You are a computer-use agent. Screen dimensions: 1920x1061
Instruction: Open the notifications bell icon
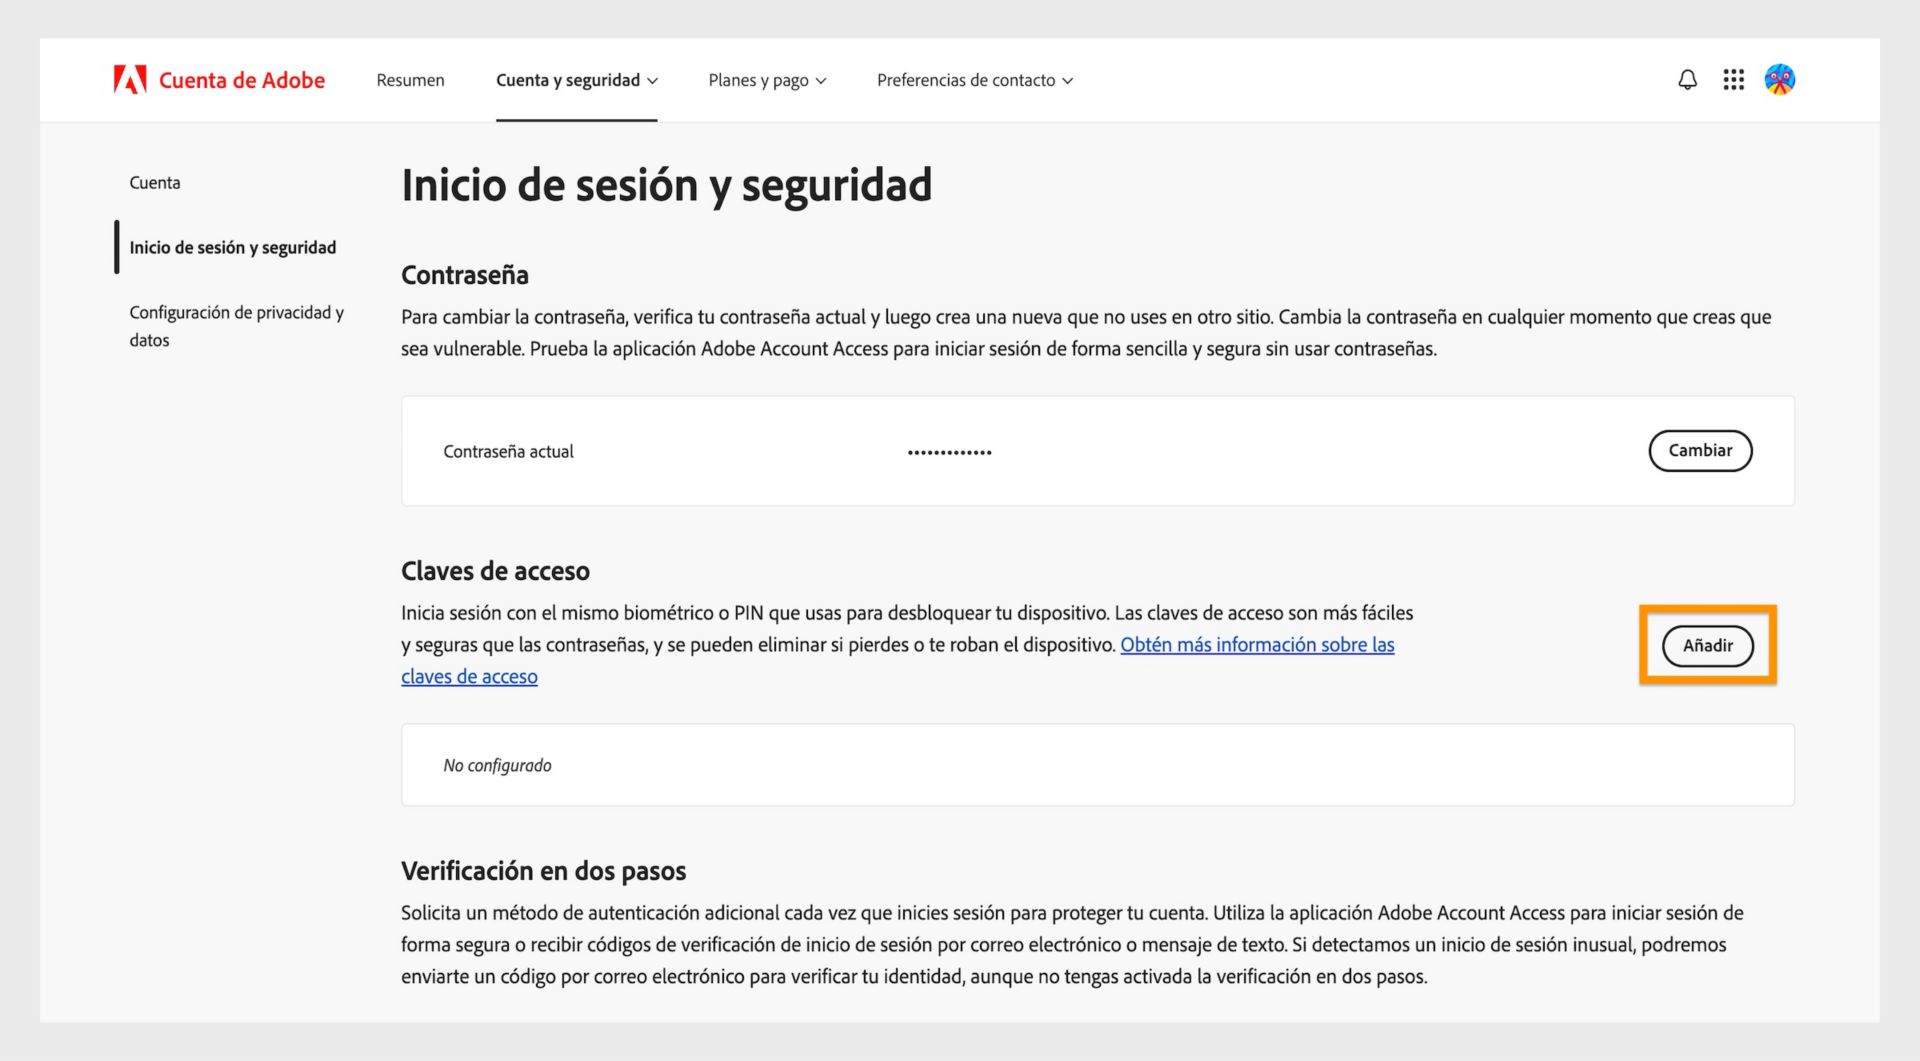(x=1687, y=80)
